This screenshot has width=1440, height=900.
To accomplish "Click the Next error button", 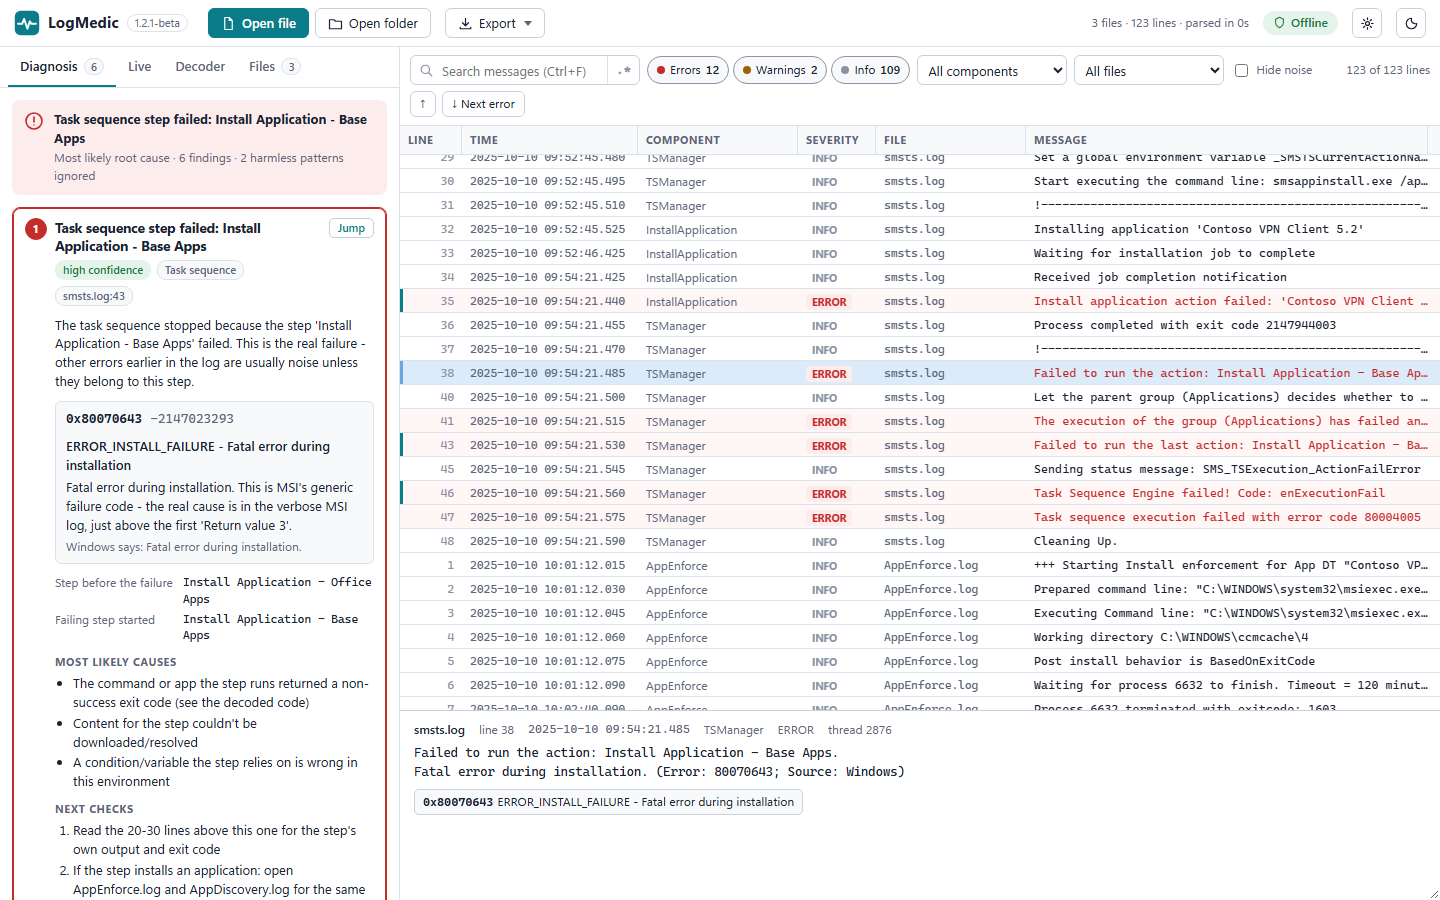I will tap(483, 103).
